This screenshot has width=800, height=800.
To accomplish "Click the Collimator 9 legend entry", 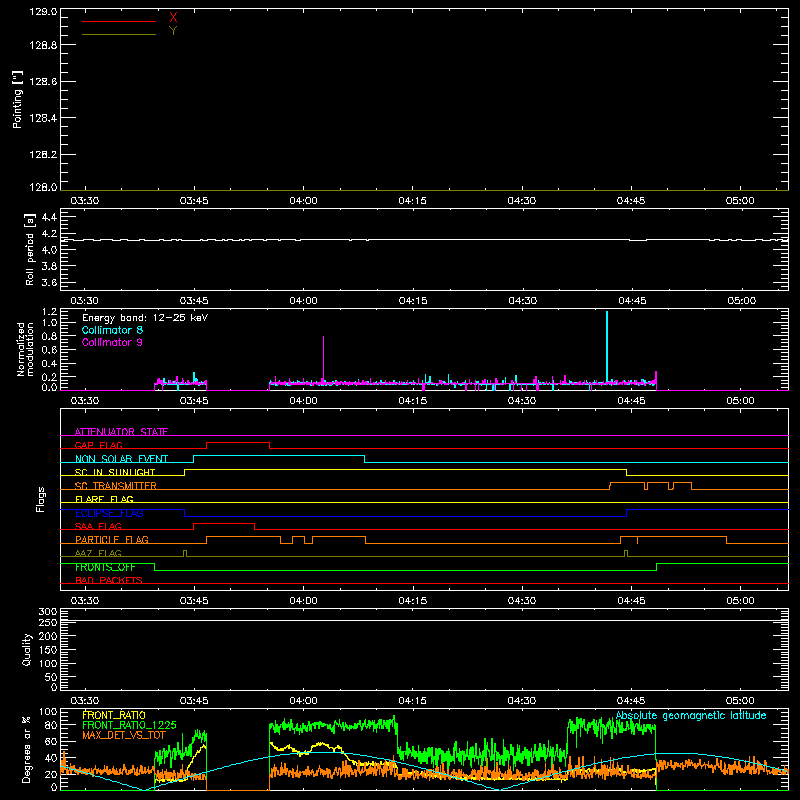I will (x=112, y=342).
